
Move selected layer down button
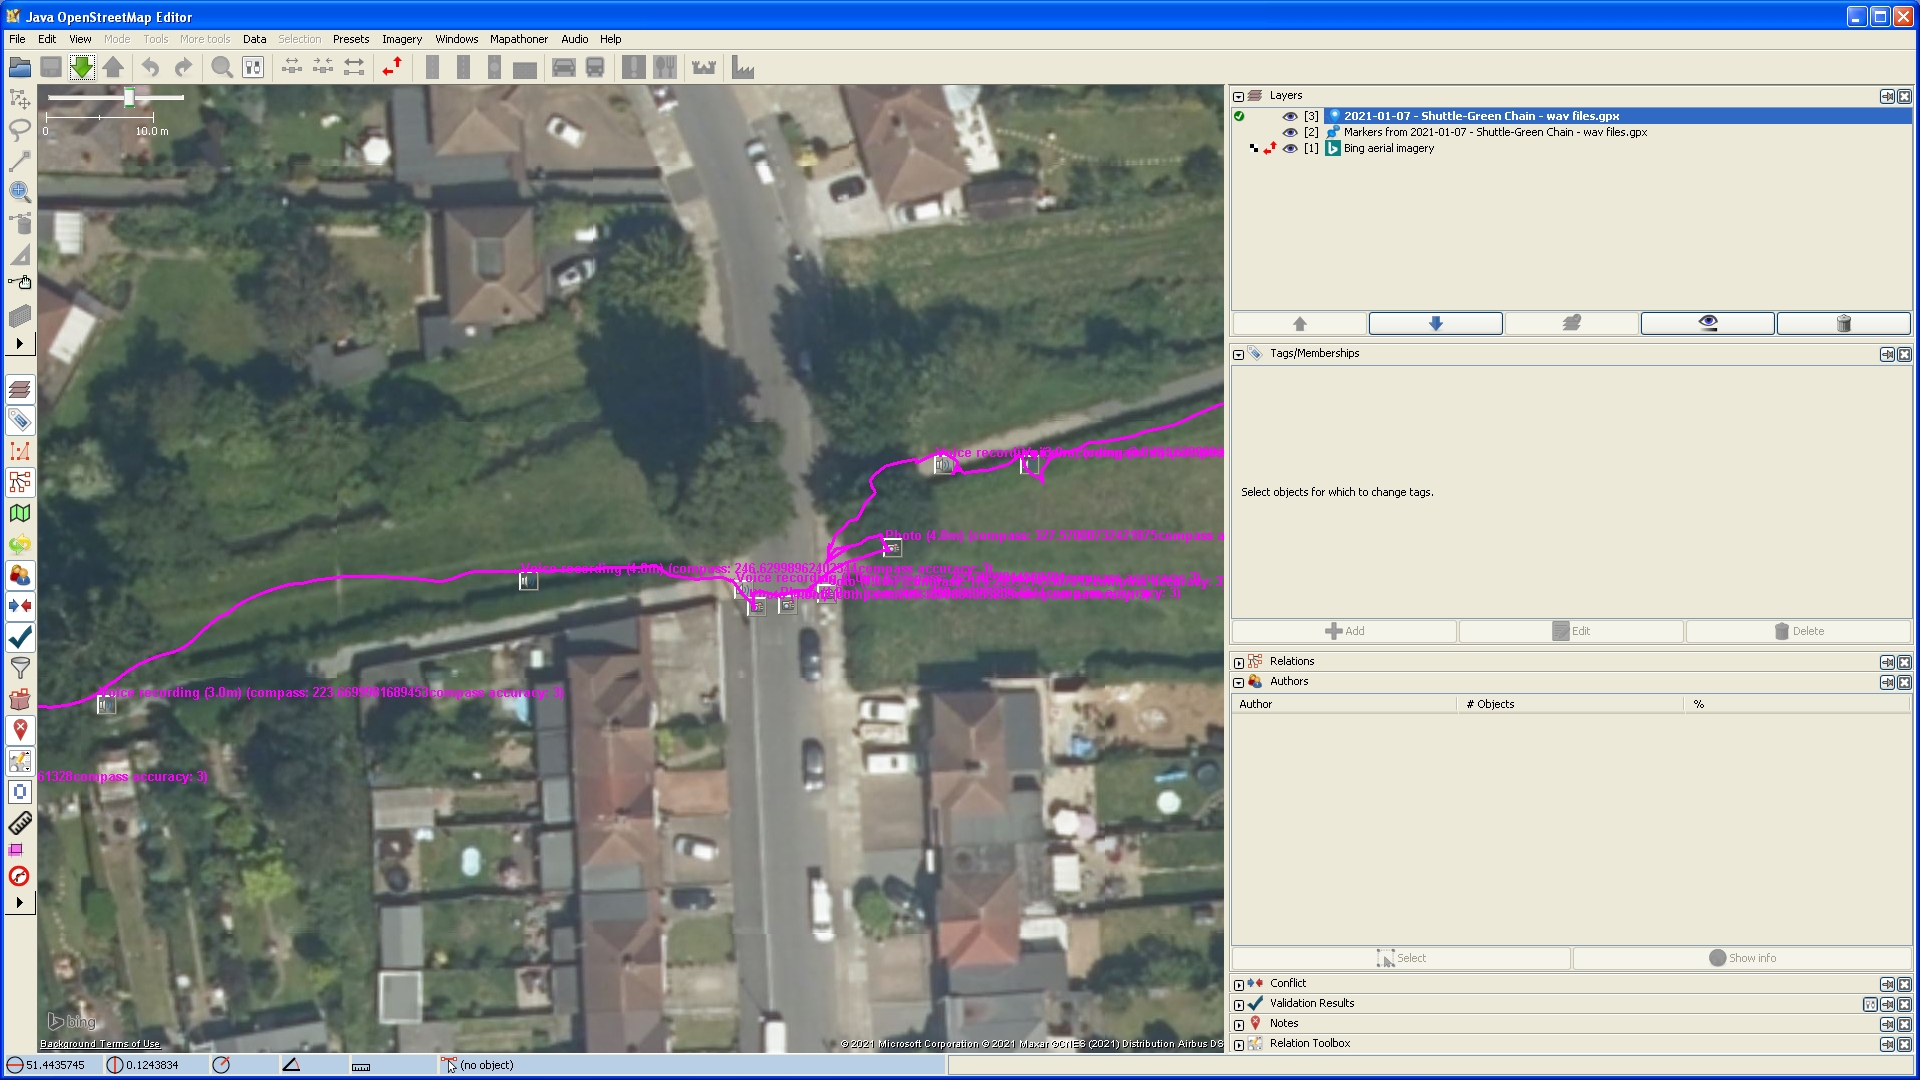1435,323
